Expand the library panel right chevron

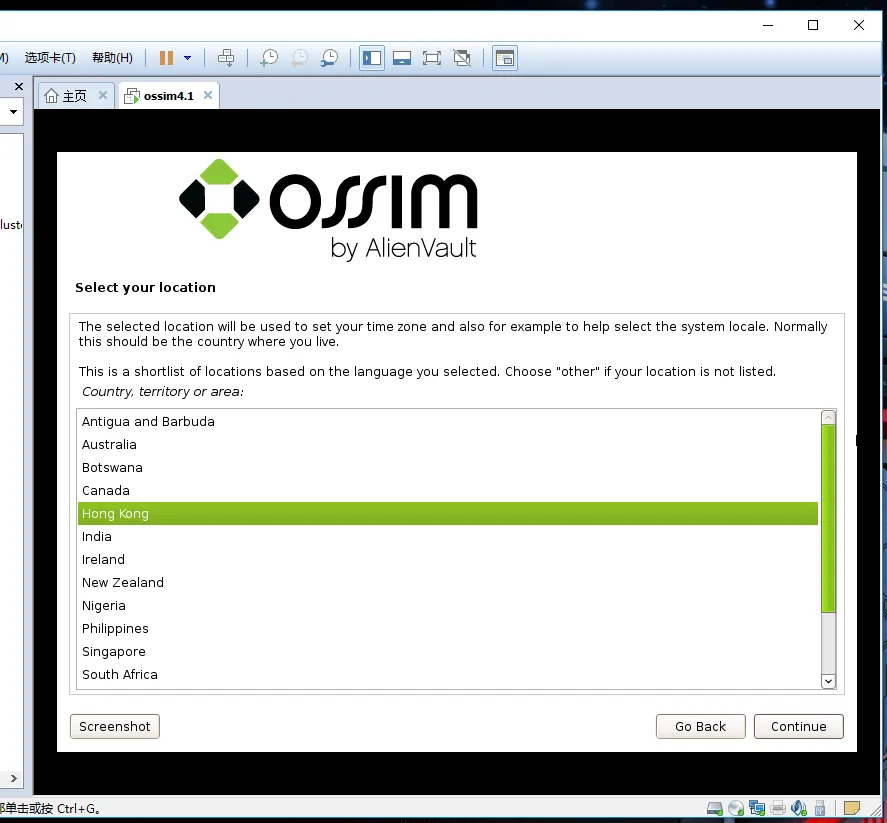pos(14,778)
